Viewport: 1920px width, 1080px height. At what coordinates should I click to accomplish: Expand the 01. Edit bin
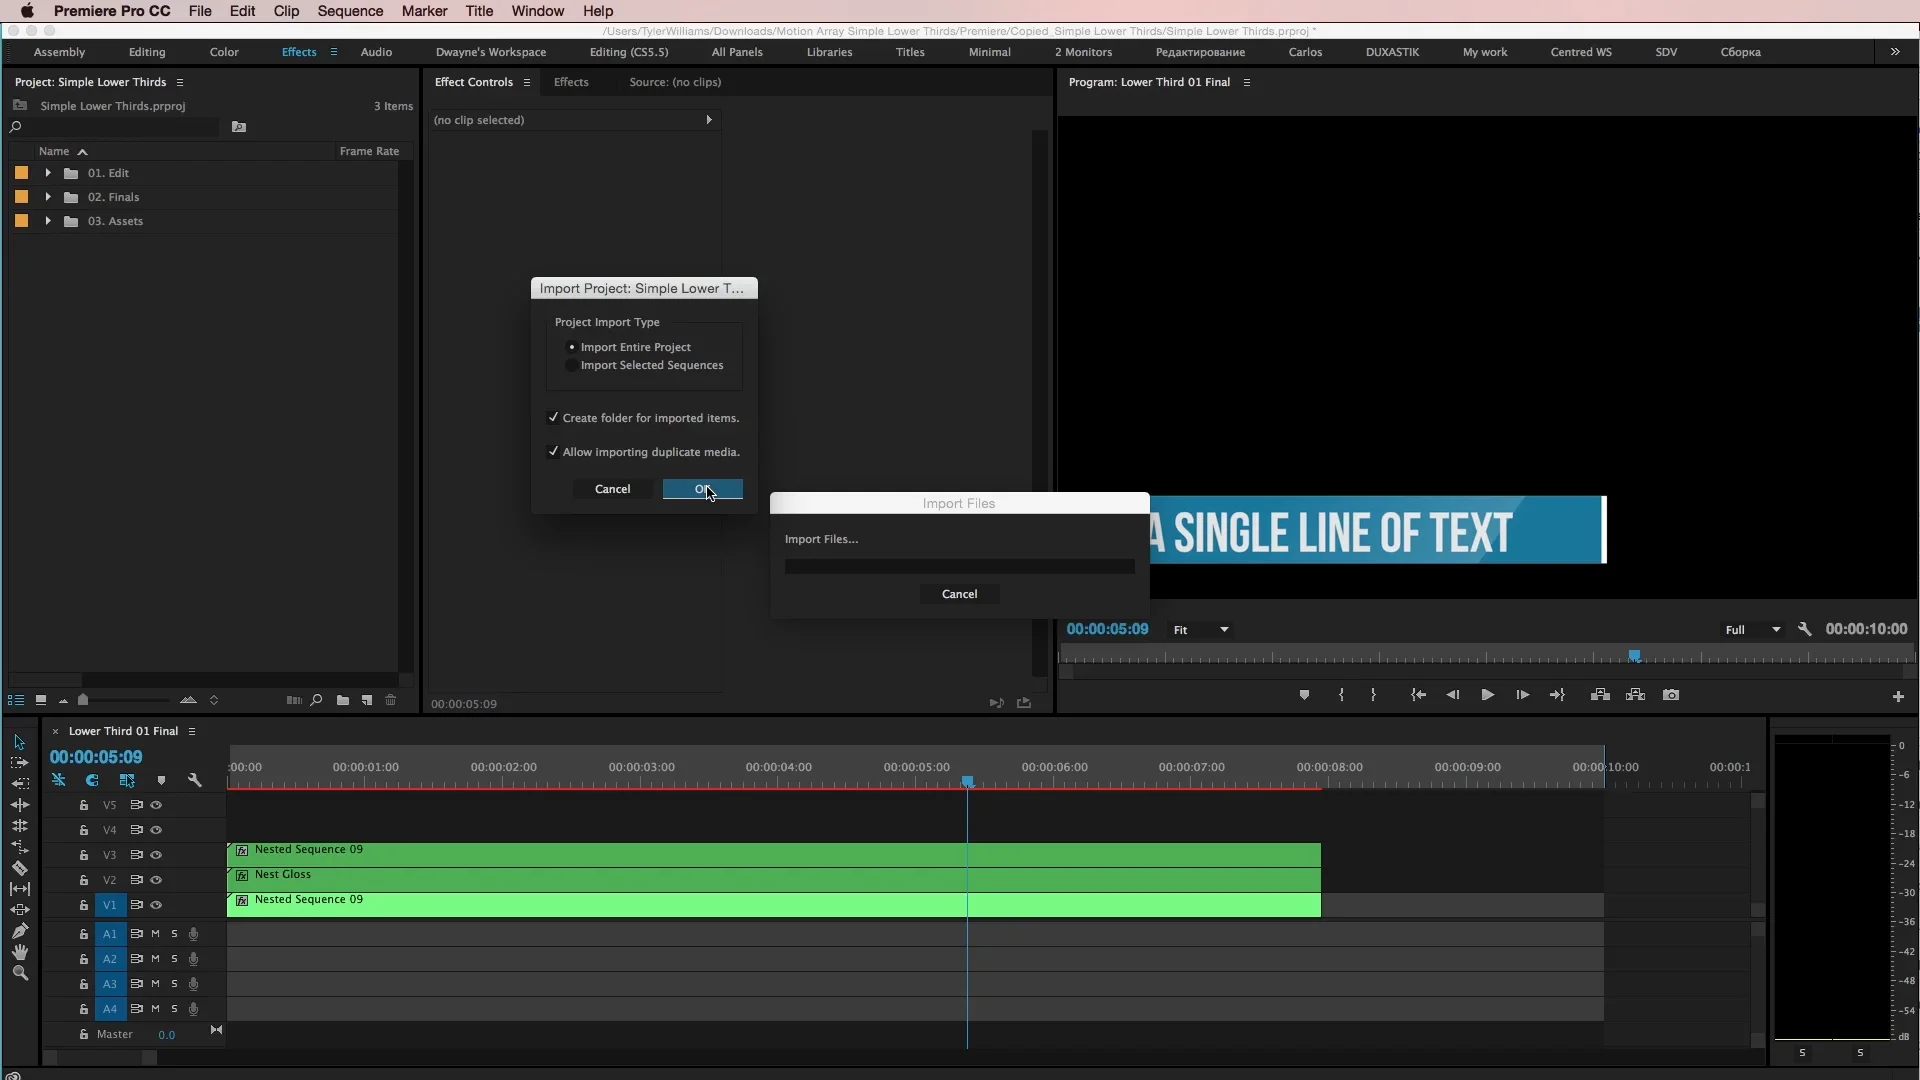click(x=48, y=173)
